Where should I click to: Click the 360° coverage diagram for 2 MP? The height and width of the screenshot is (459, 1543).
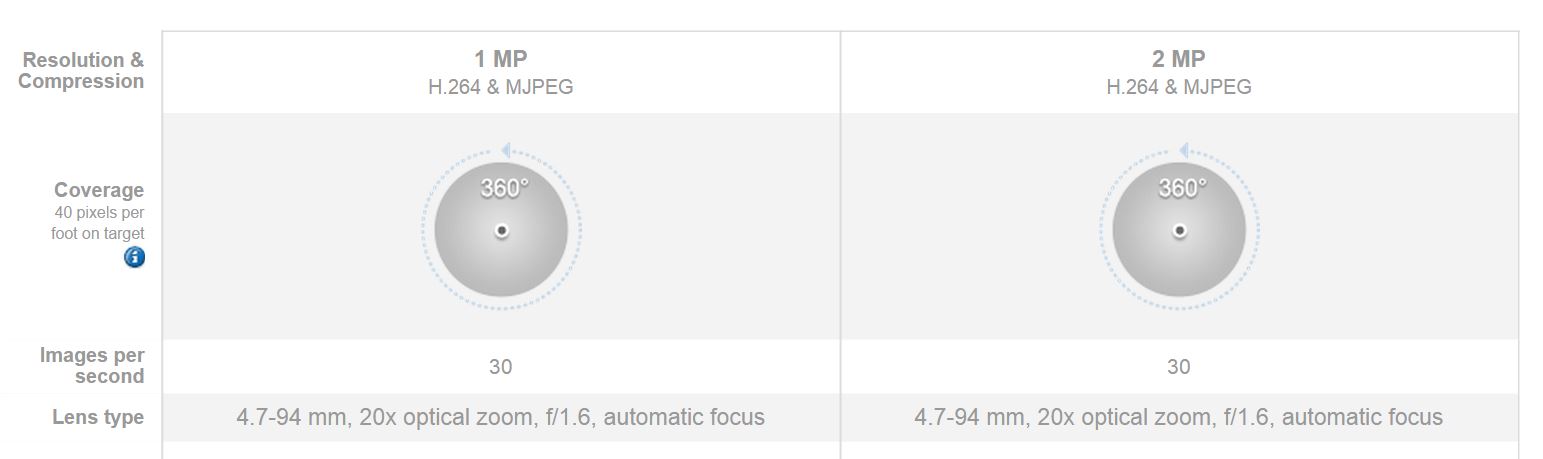pos(1179,229)
